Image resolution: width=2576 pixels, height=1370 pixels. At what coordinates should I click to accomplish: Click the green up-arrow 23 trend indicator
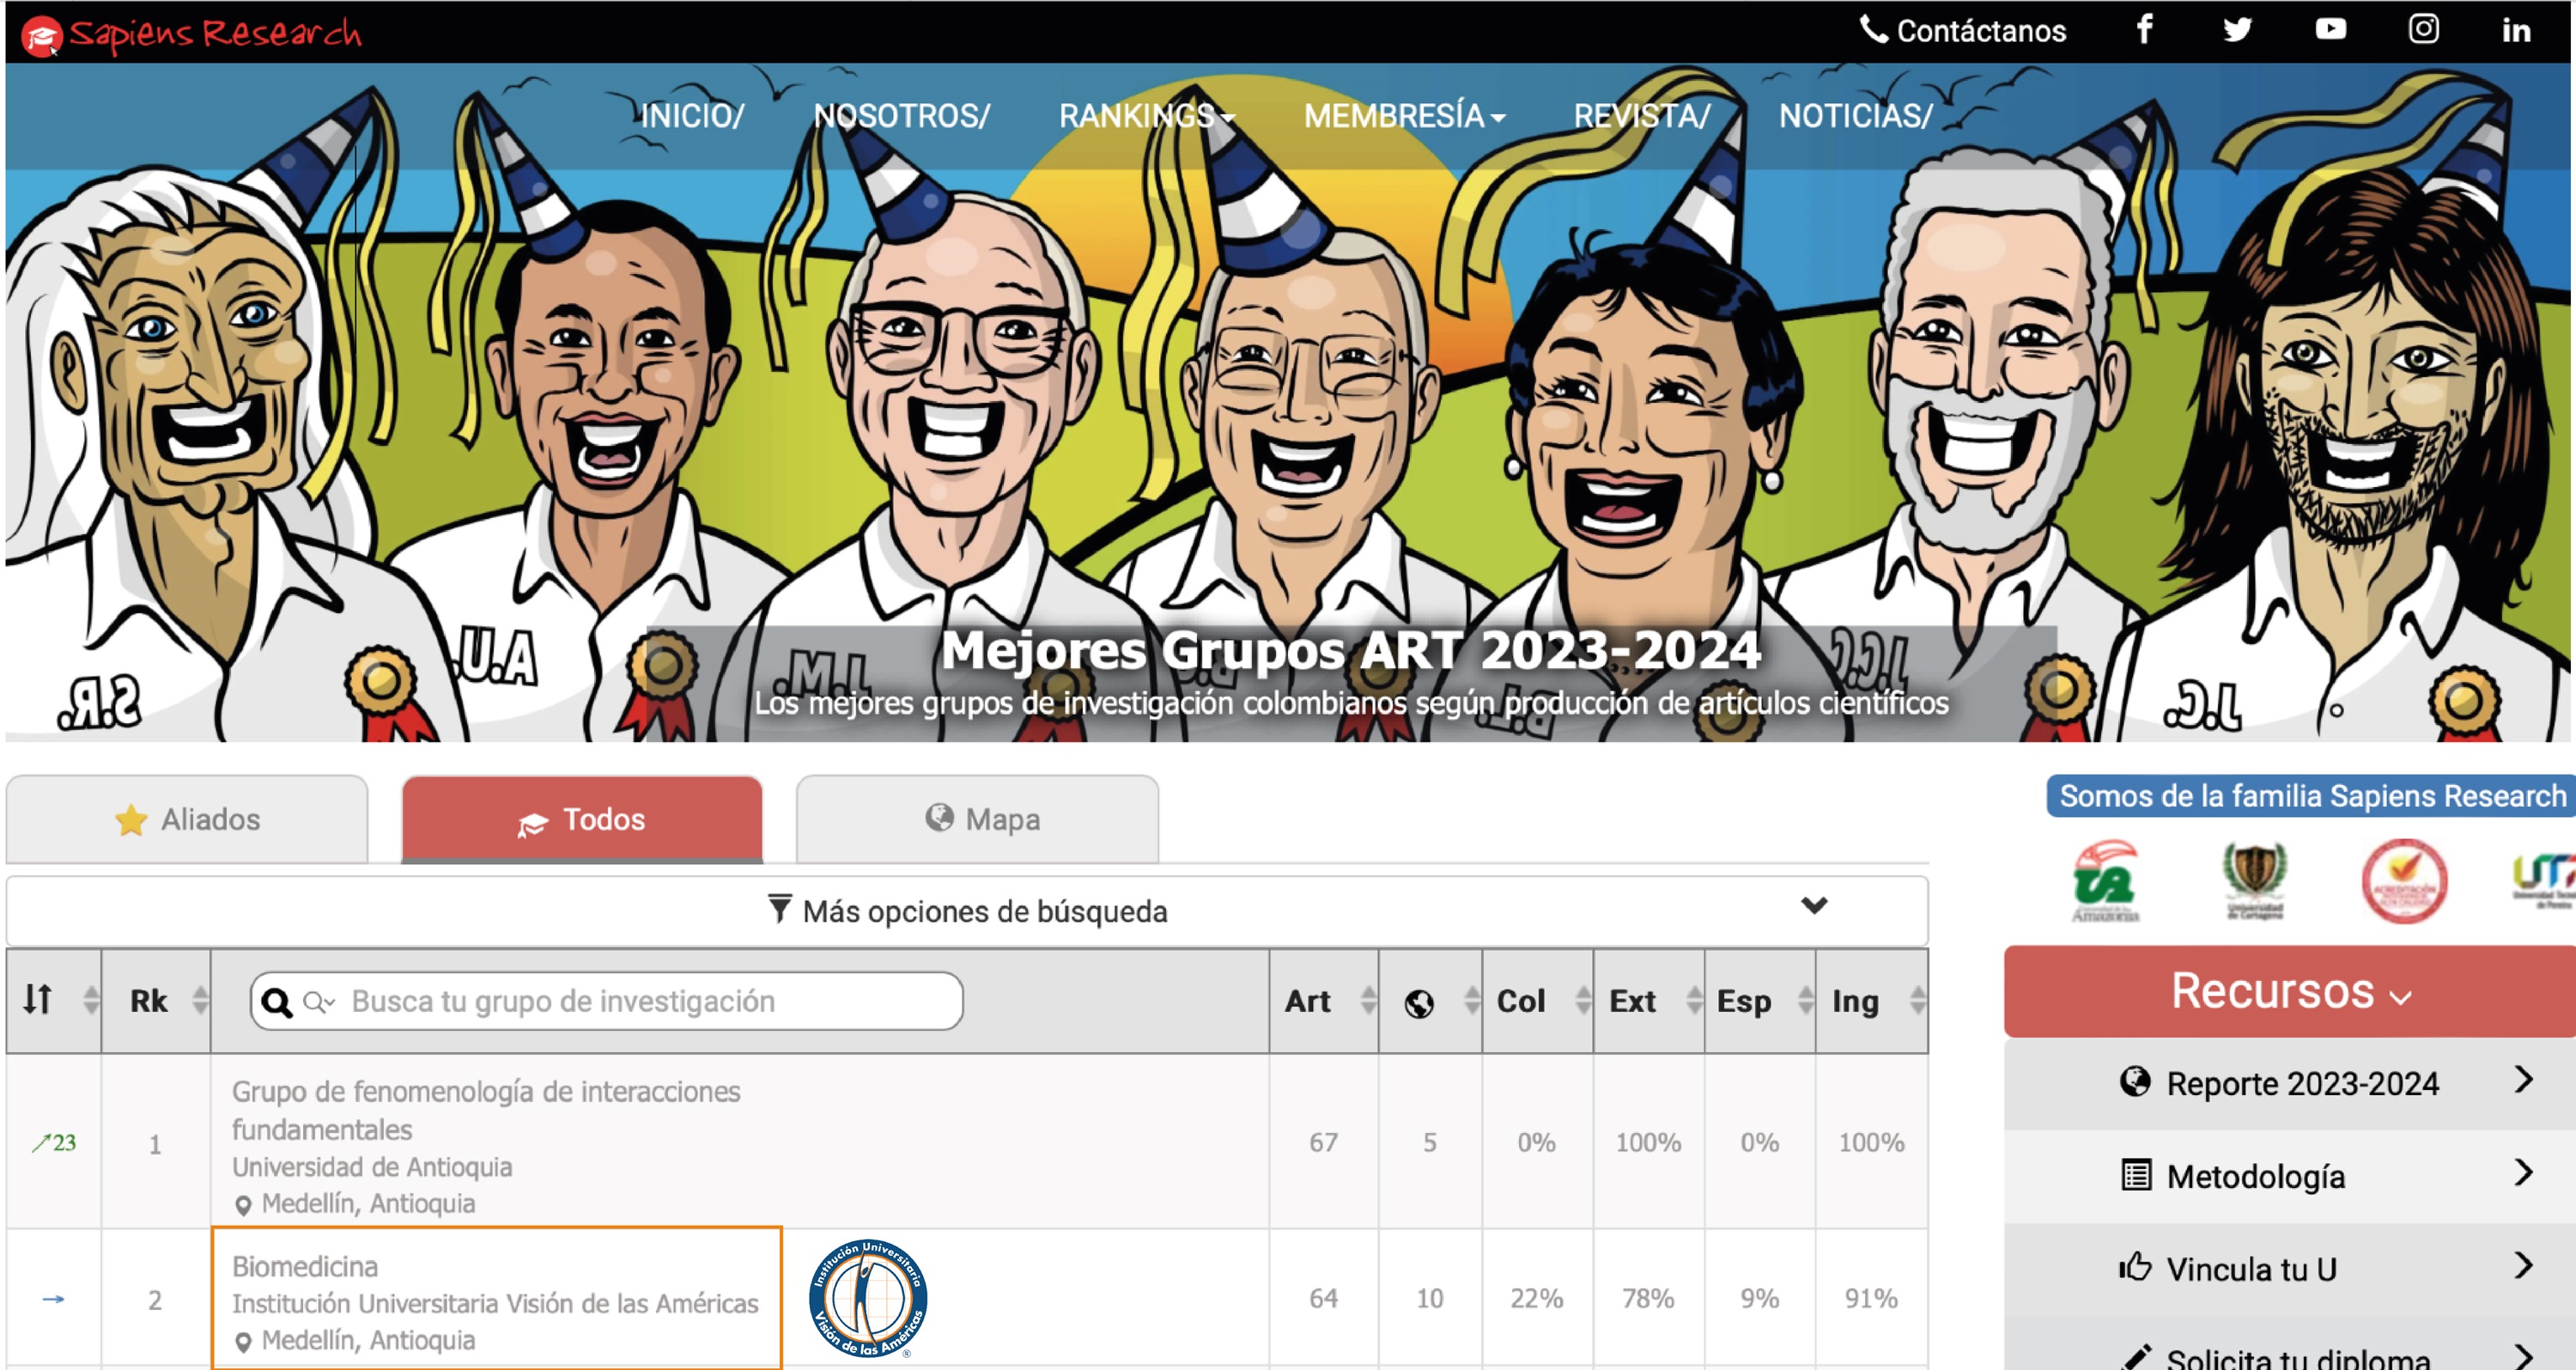tap(54, 1142)
